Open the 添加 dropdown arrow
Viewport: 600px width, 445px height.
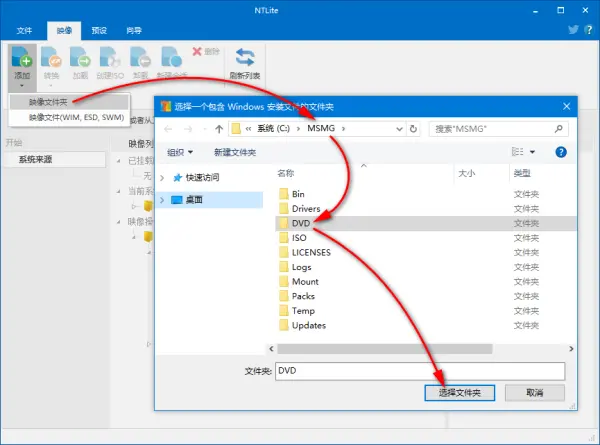pyautogui.click(x=22, y=85)
